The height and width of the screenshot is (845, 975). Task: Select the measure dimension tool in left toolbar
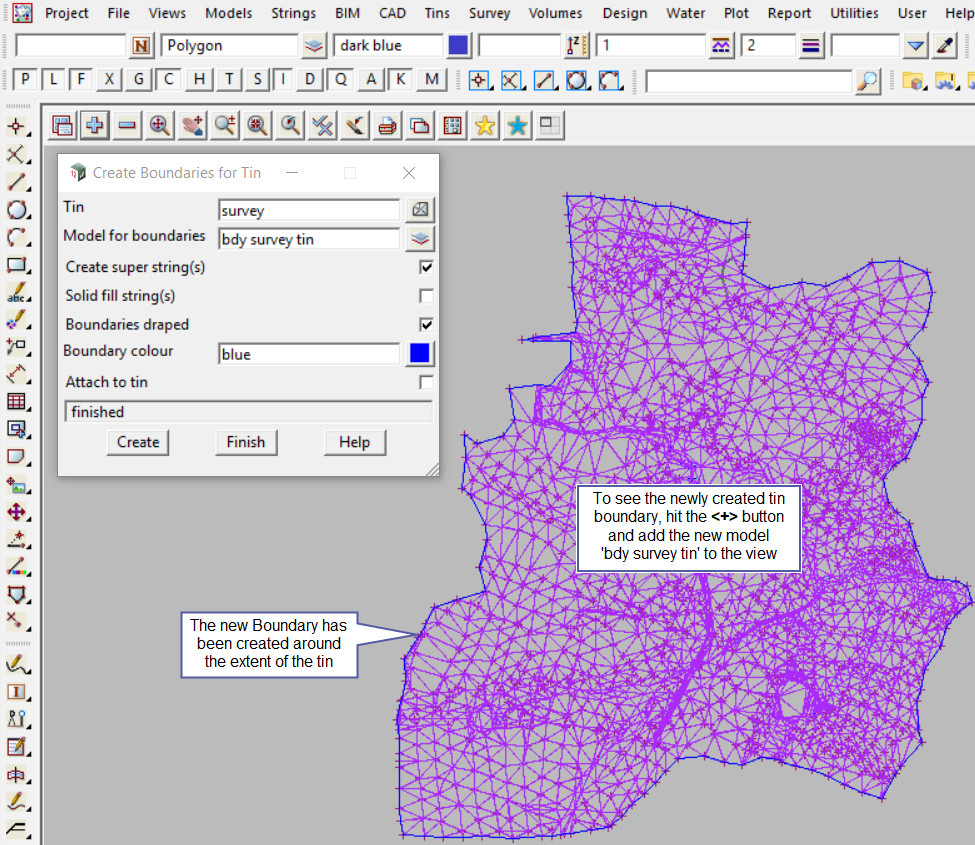tap(17, 374)
